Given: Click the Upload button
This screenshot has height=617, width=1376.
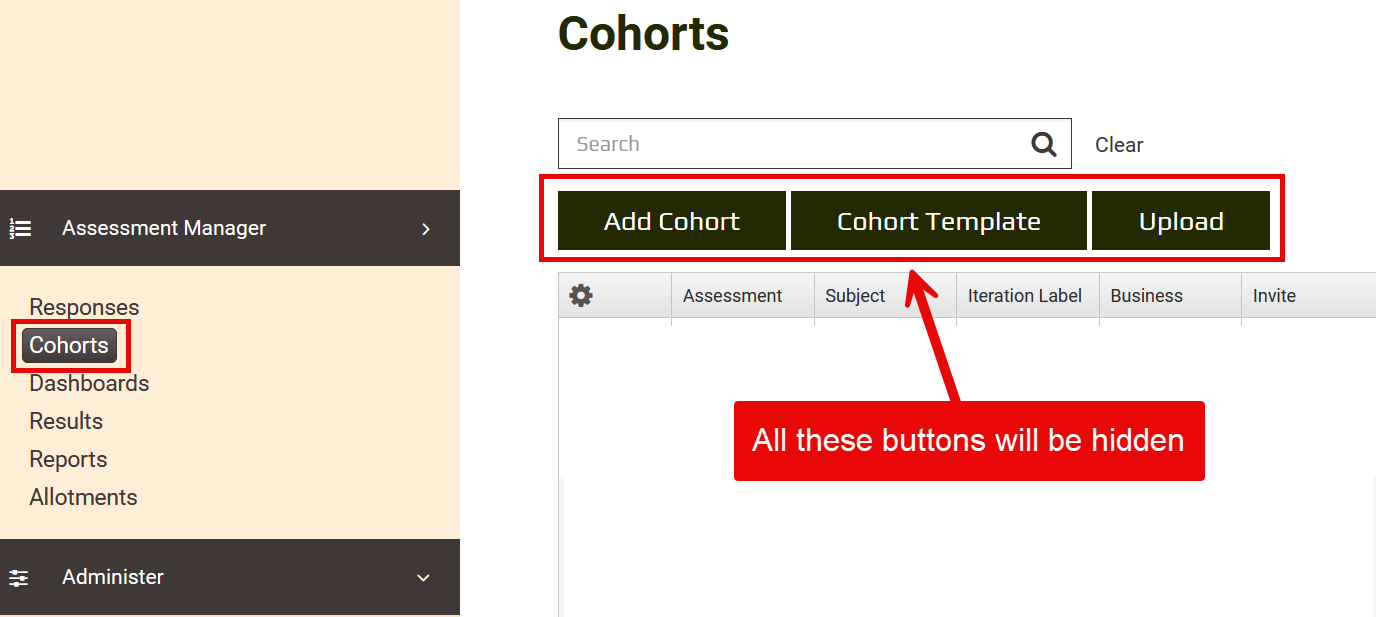Looking at the screenshot, I should click(1180, 221).
